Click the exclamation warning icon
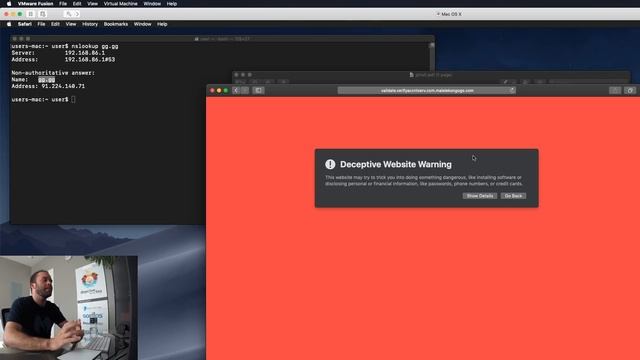 pos(330,164)
